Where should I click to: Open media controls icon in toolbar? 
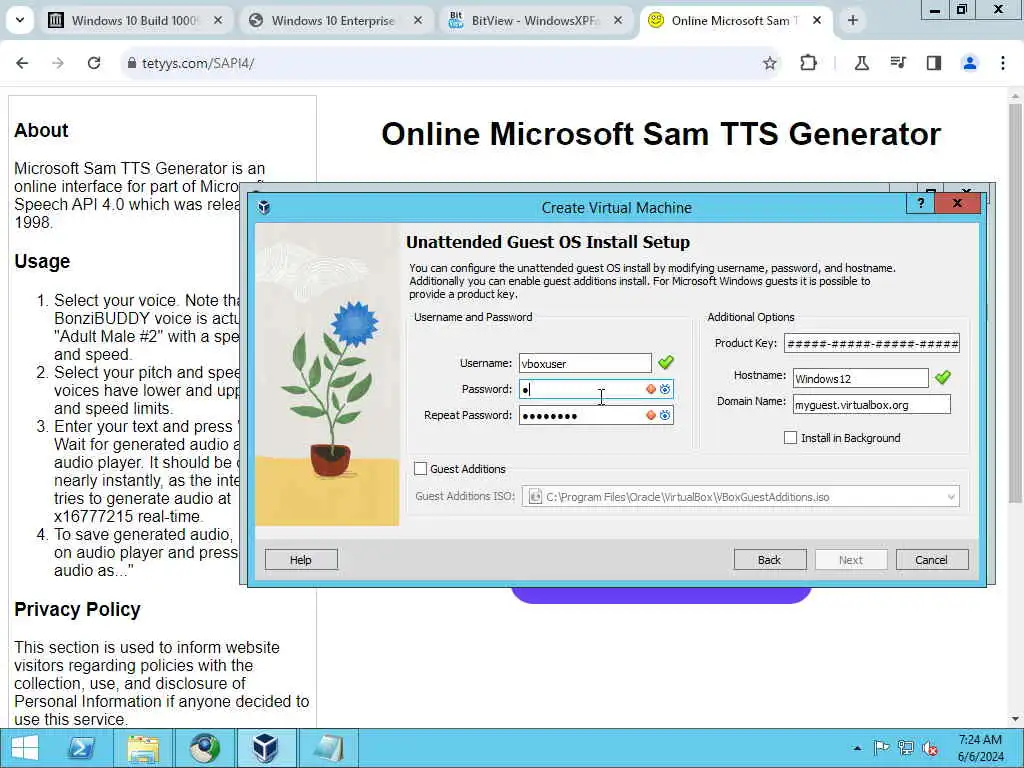click(x=898, y=63)
